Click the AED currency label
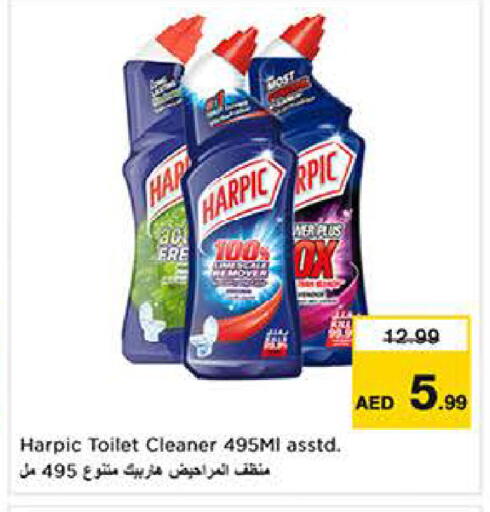The image size is (490, 512). (x=375, y=404)
